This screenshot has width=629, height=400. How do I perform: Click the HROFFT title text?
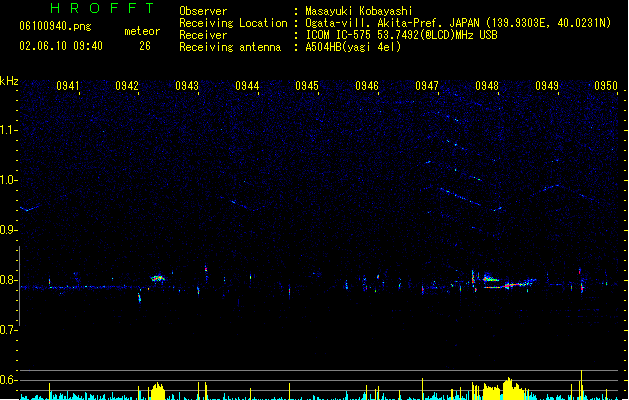point(102,8)
